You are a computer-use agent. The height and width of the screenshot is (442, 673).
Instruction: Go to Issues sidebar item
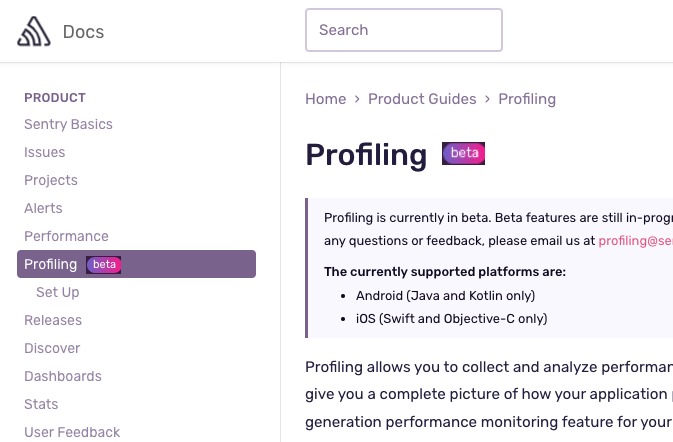click(45, 152)
